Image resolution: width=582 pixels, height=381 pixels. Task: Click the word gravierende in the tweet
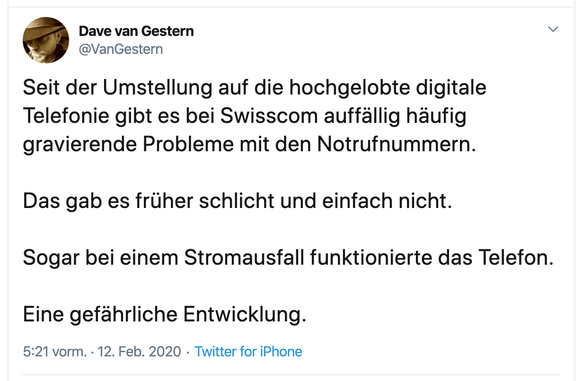[80, 145]
